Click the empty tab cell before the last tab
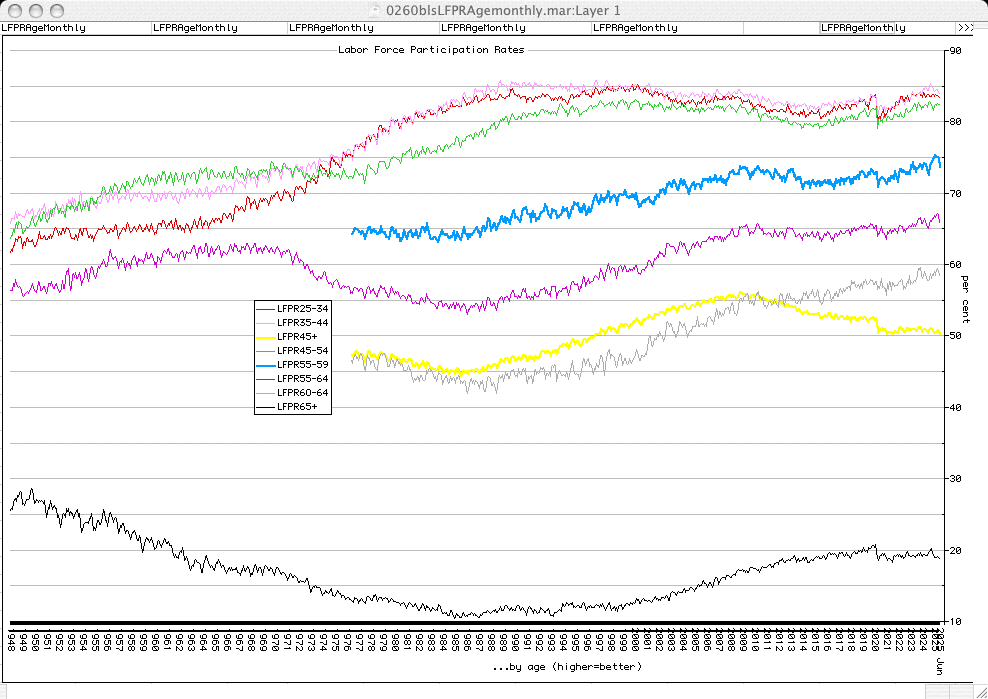Image resolution: width=988 pixels, height=699 pixels. tap(781, 28)
